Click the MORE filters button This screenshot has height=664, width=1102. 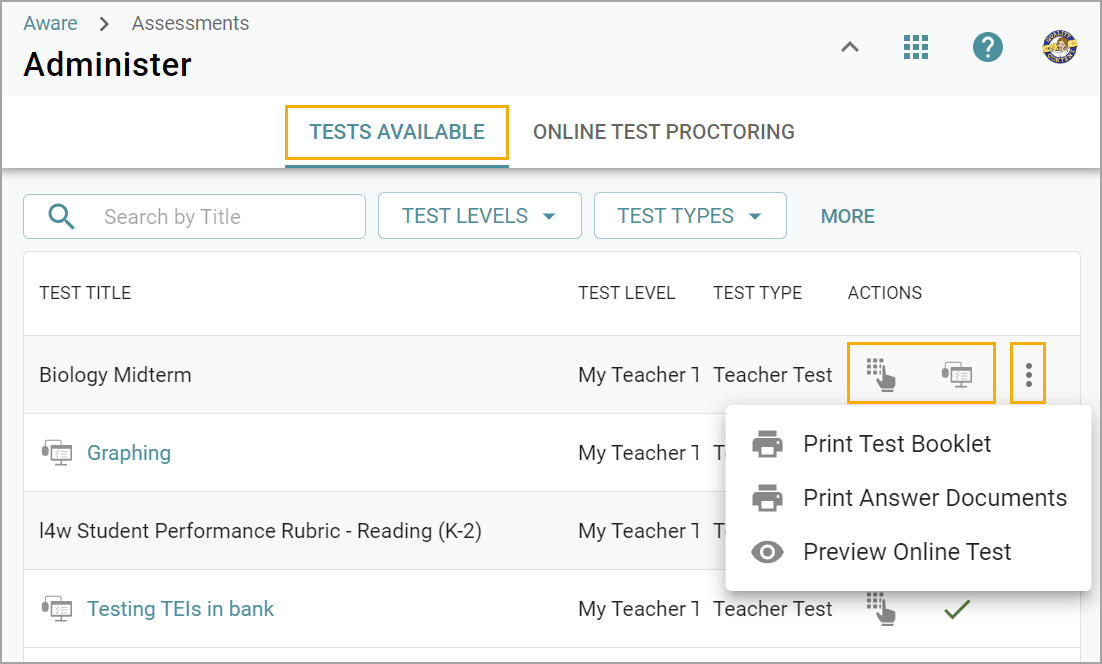tap(848, 216)
